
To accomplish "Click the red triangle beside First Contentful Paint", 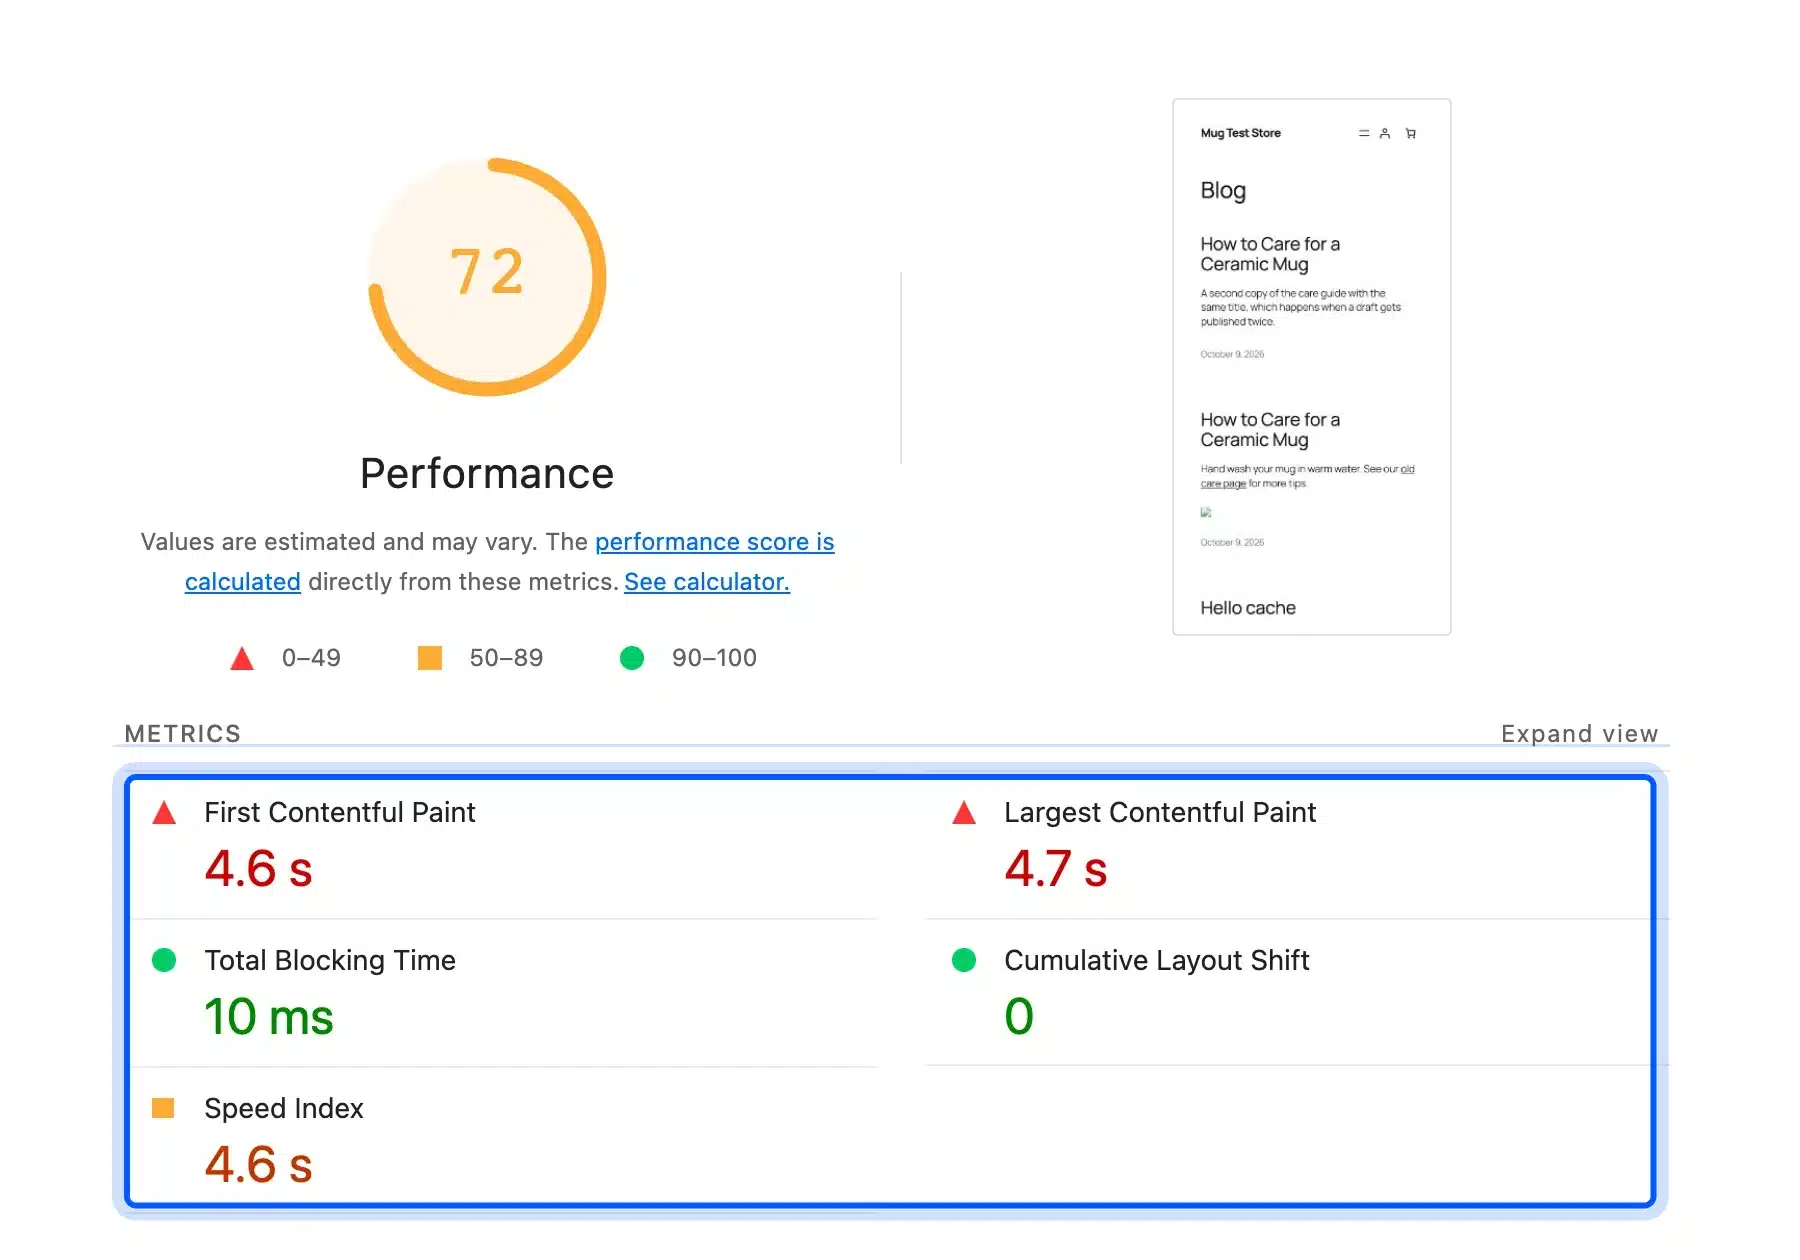I will point(164,813).
